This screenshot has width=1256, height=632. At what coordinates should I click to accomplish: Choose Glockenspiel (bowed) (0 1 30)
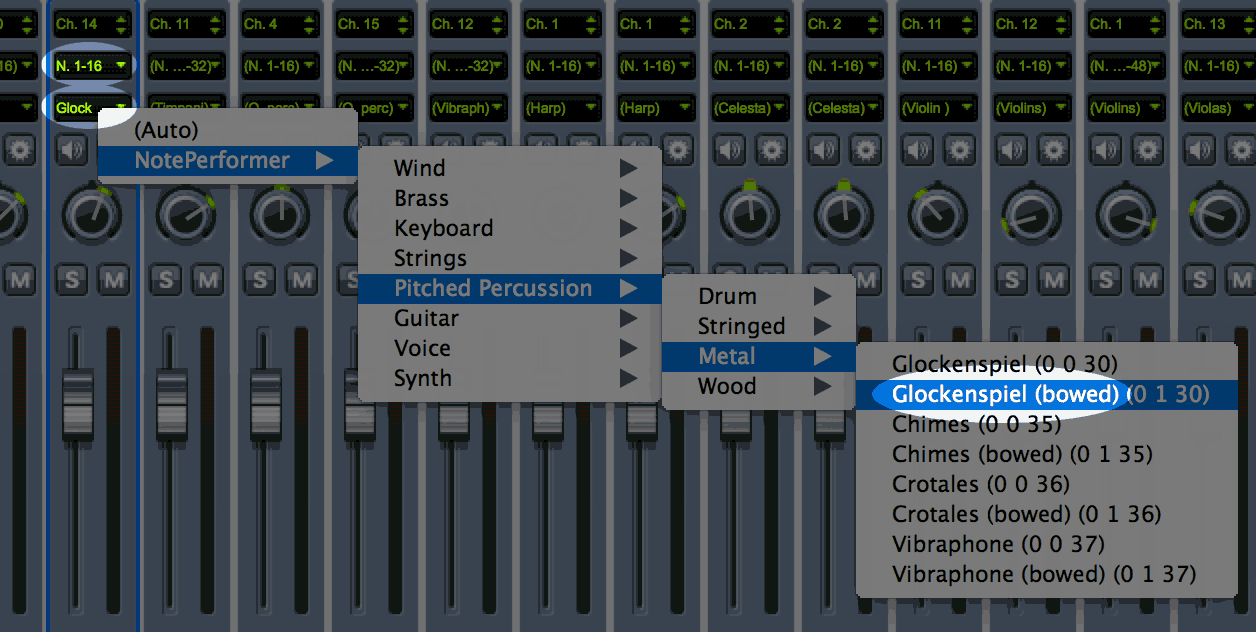point(1047,394)
